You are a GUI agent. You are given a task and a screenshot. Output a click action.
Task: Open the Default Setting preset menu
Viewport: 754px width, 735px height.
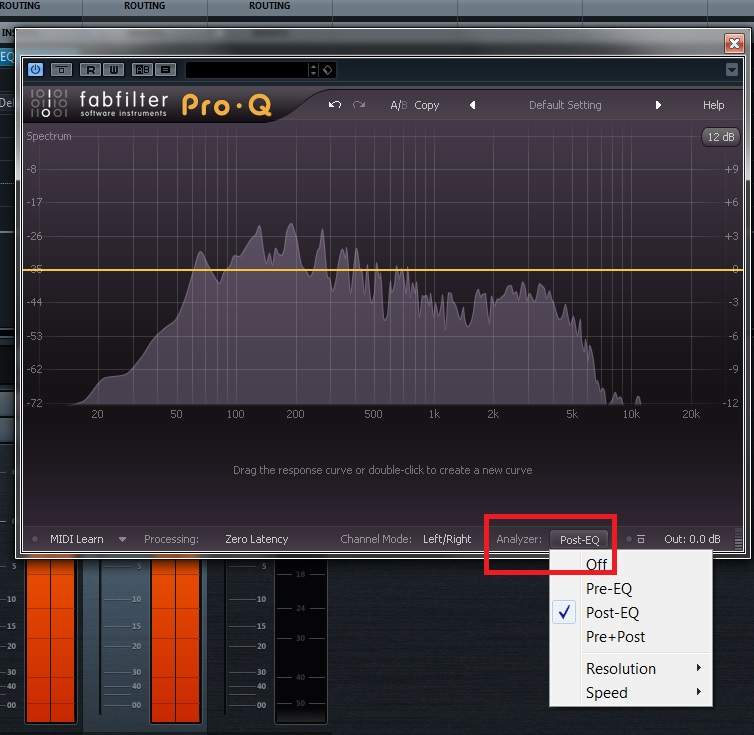click(x=565, y=105)
